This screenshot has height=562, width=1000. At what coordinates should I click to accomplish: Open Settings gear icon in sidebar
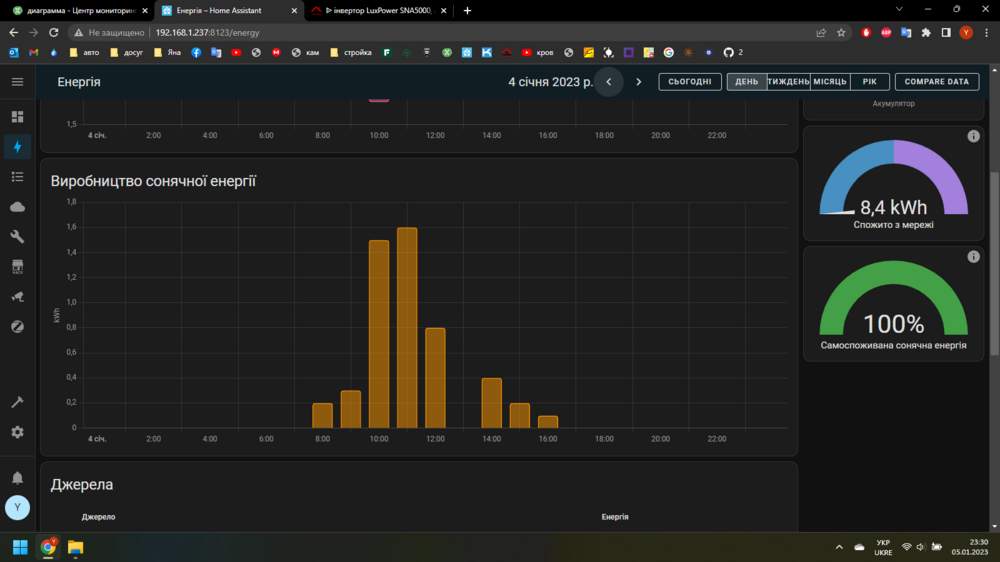pyautogui.click(x=17, y=432)
